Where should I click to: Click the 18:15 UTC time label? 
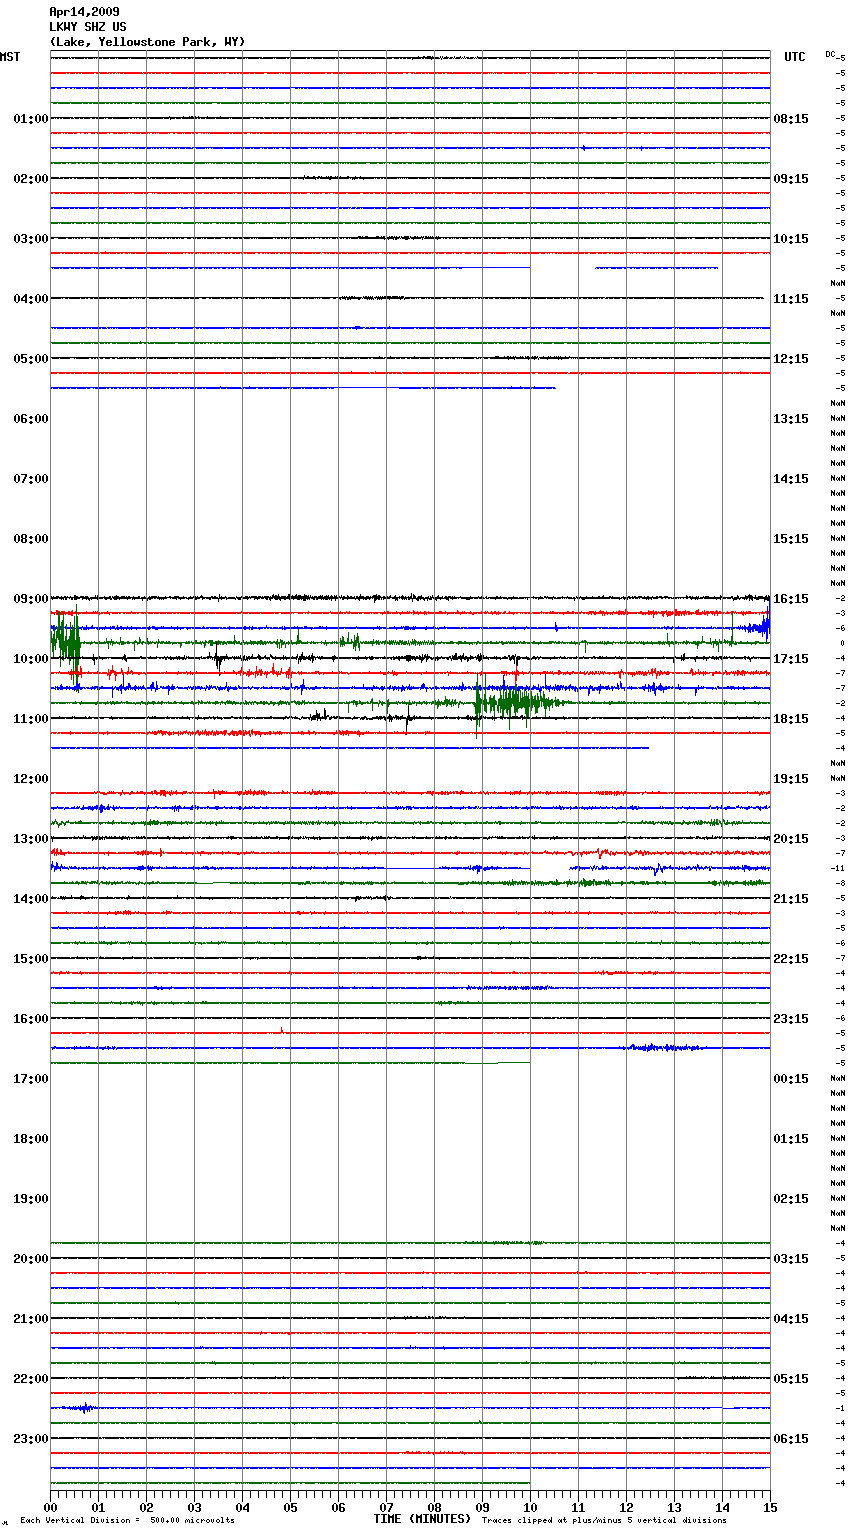791,719
